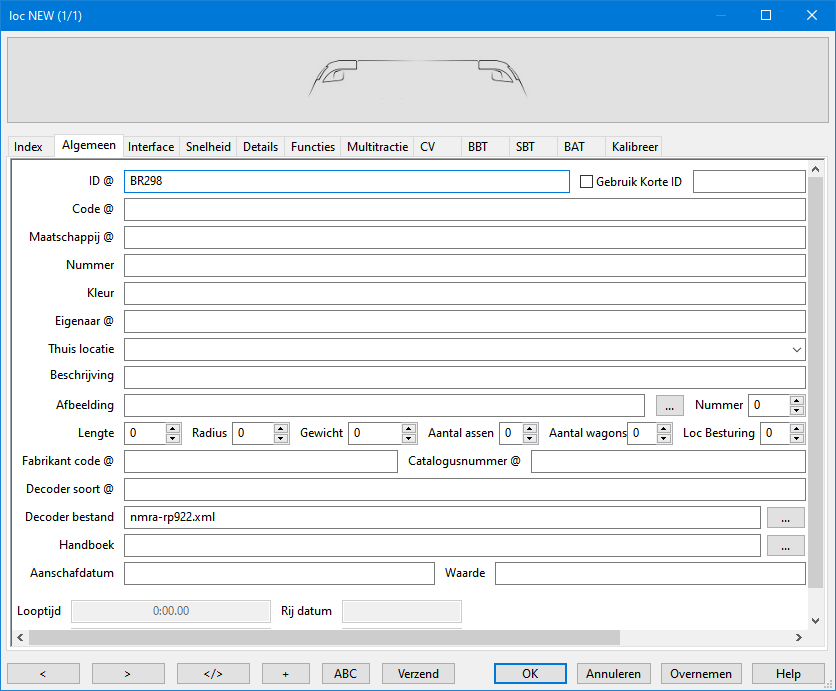Open the XML '</>' editor button
The width and height of the screenshot is (836, 691).
[x=213, y=673]
